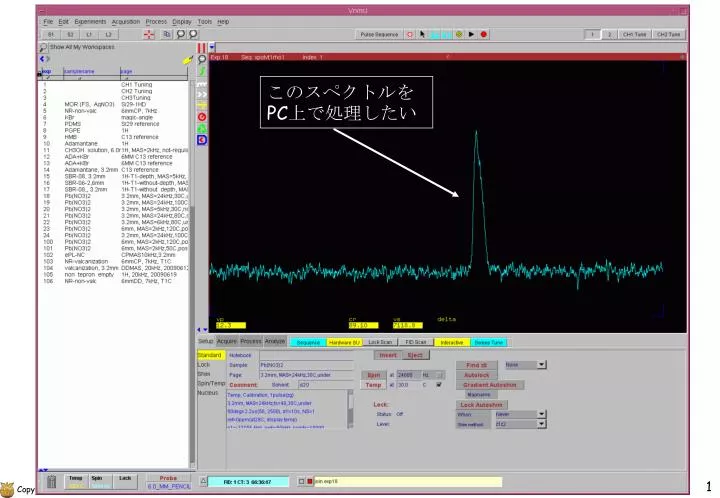The height and width of the screenshot is (498, 720).
Task: Click the Spin button in Setup panel
Action: click(x=374, y=375)
